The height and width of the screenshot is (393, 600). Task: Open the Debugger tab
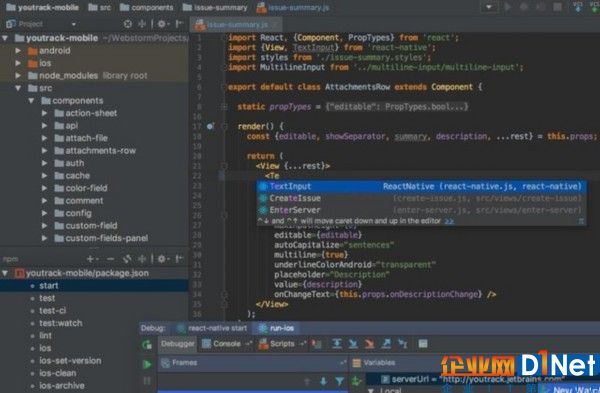[178, 344]
